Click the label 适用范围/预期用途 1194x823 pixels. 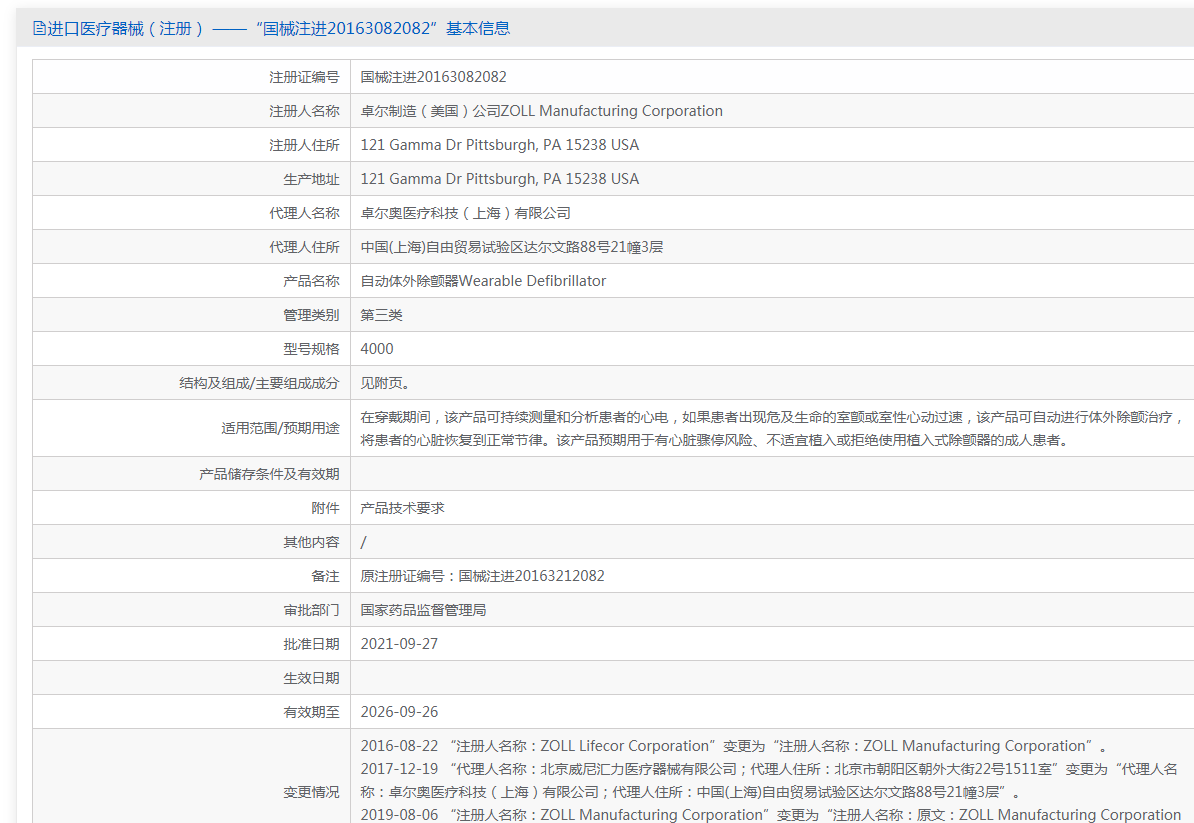[x=280, y=429]
